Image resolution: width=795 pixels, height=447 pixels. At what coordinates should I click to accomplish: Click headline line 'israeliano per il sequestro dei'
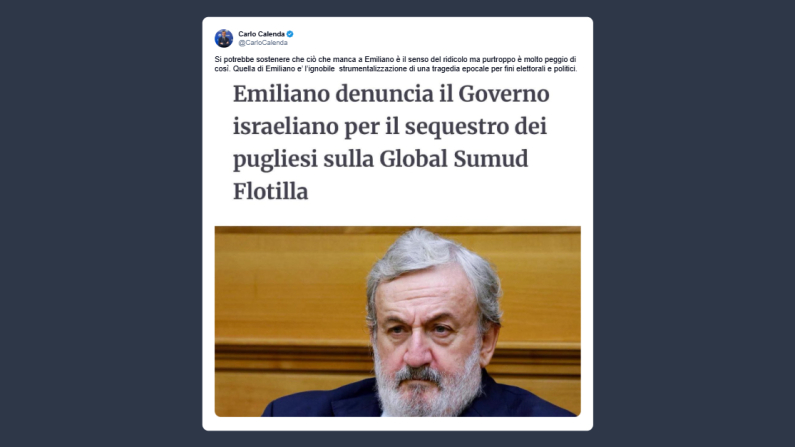click(x=390, y=126)
